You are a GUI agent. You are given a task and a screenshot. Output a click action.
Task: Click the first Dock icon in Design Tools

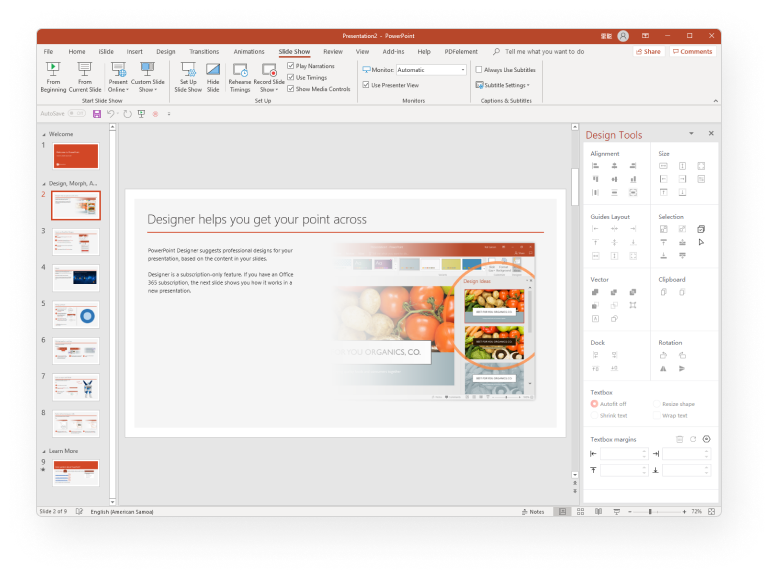595,355
